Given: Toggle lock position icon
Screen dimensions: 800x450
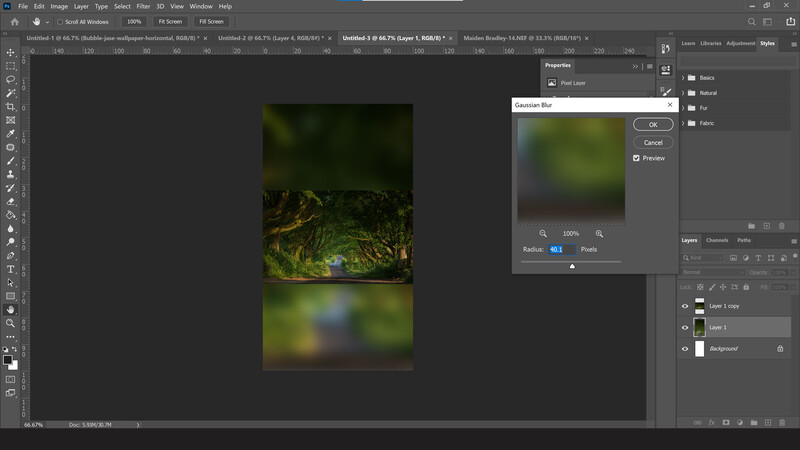Looking at the screenshot, I should click(723, 287).
